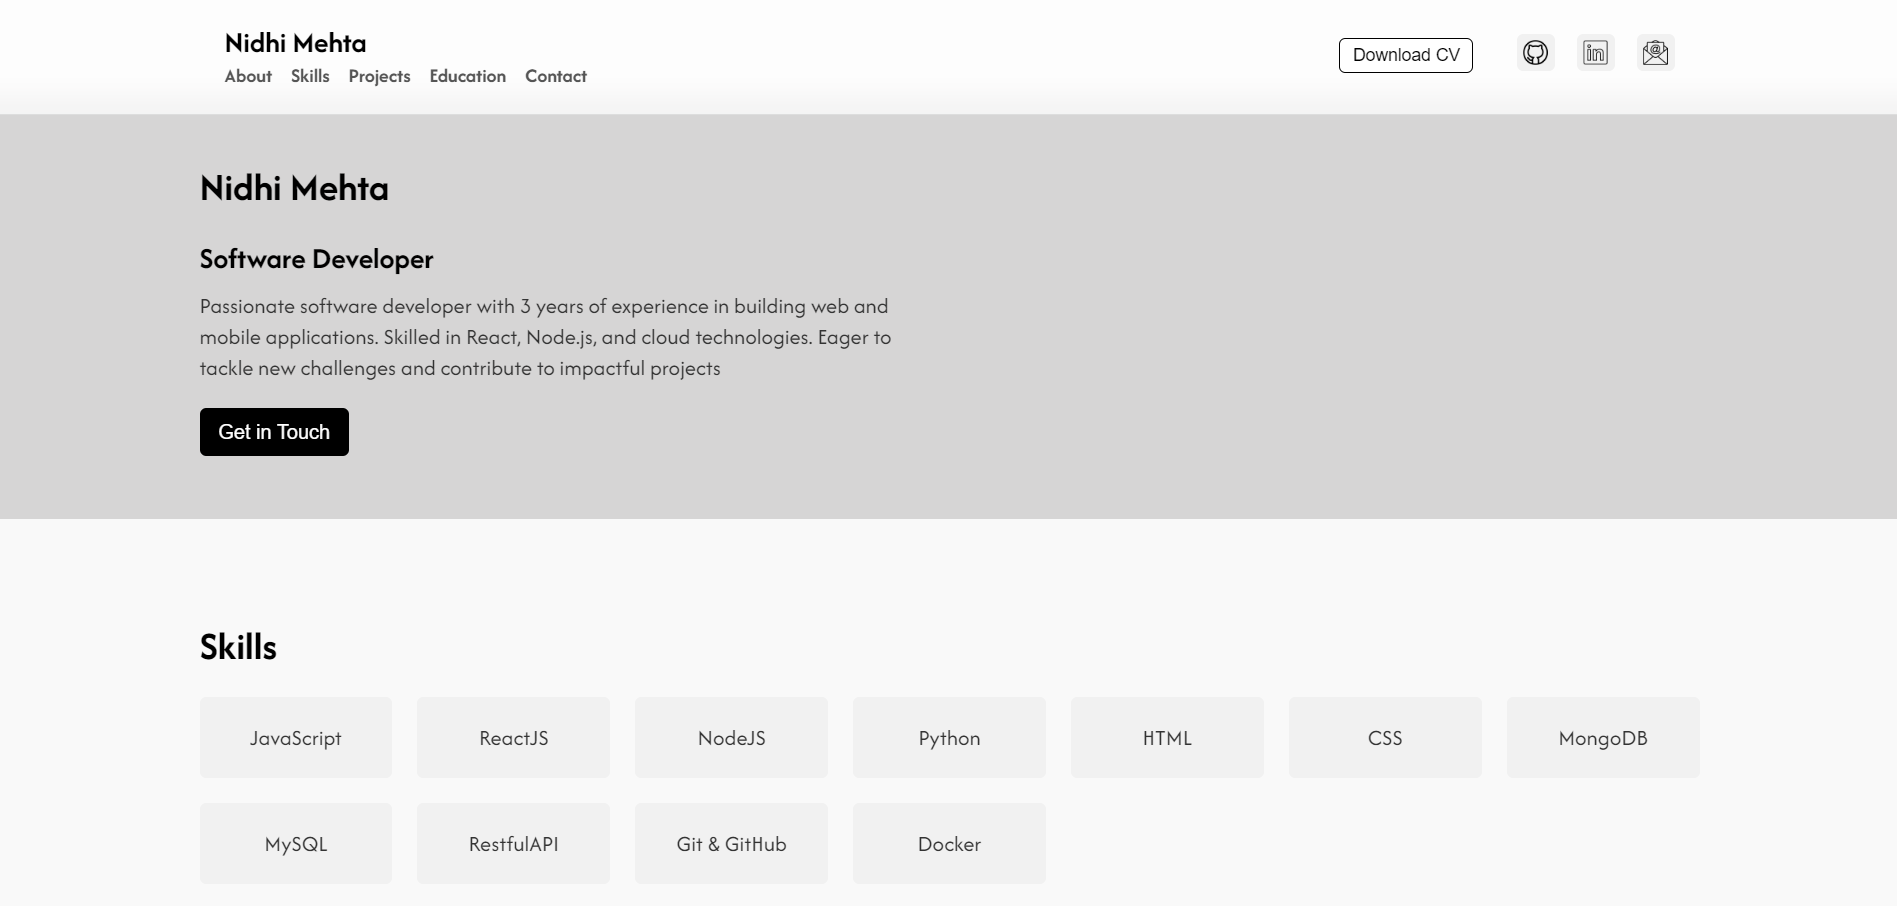Image resolution: width=1897 pixels, height=906 pixels.
Task: Jump to the Education nav link
Action: point(467,76)
